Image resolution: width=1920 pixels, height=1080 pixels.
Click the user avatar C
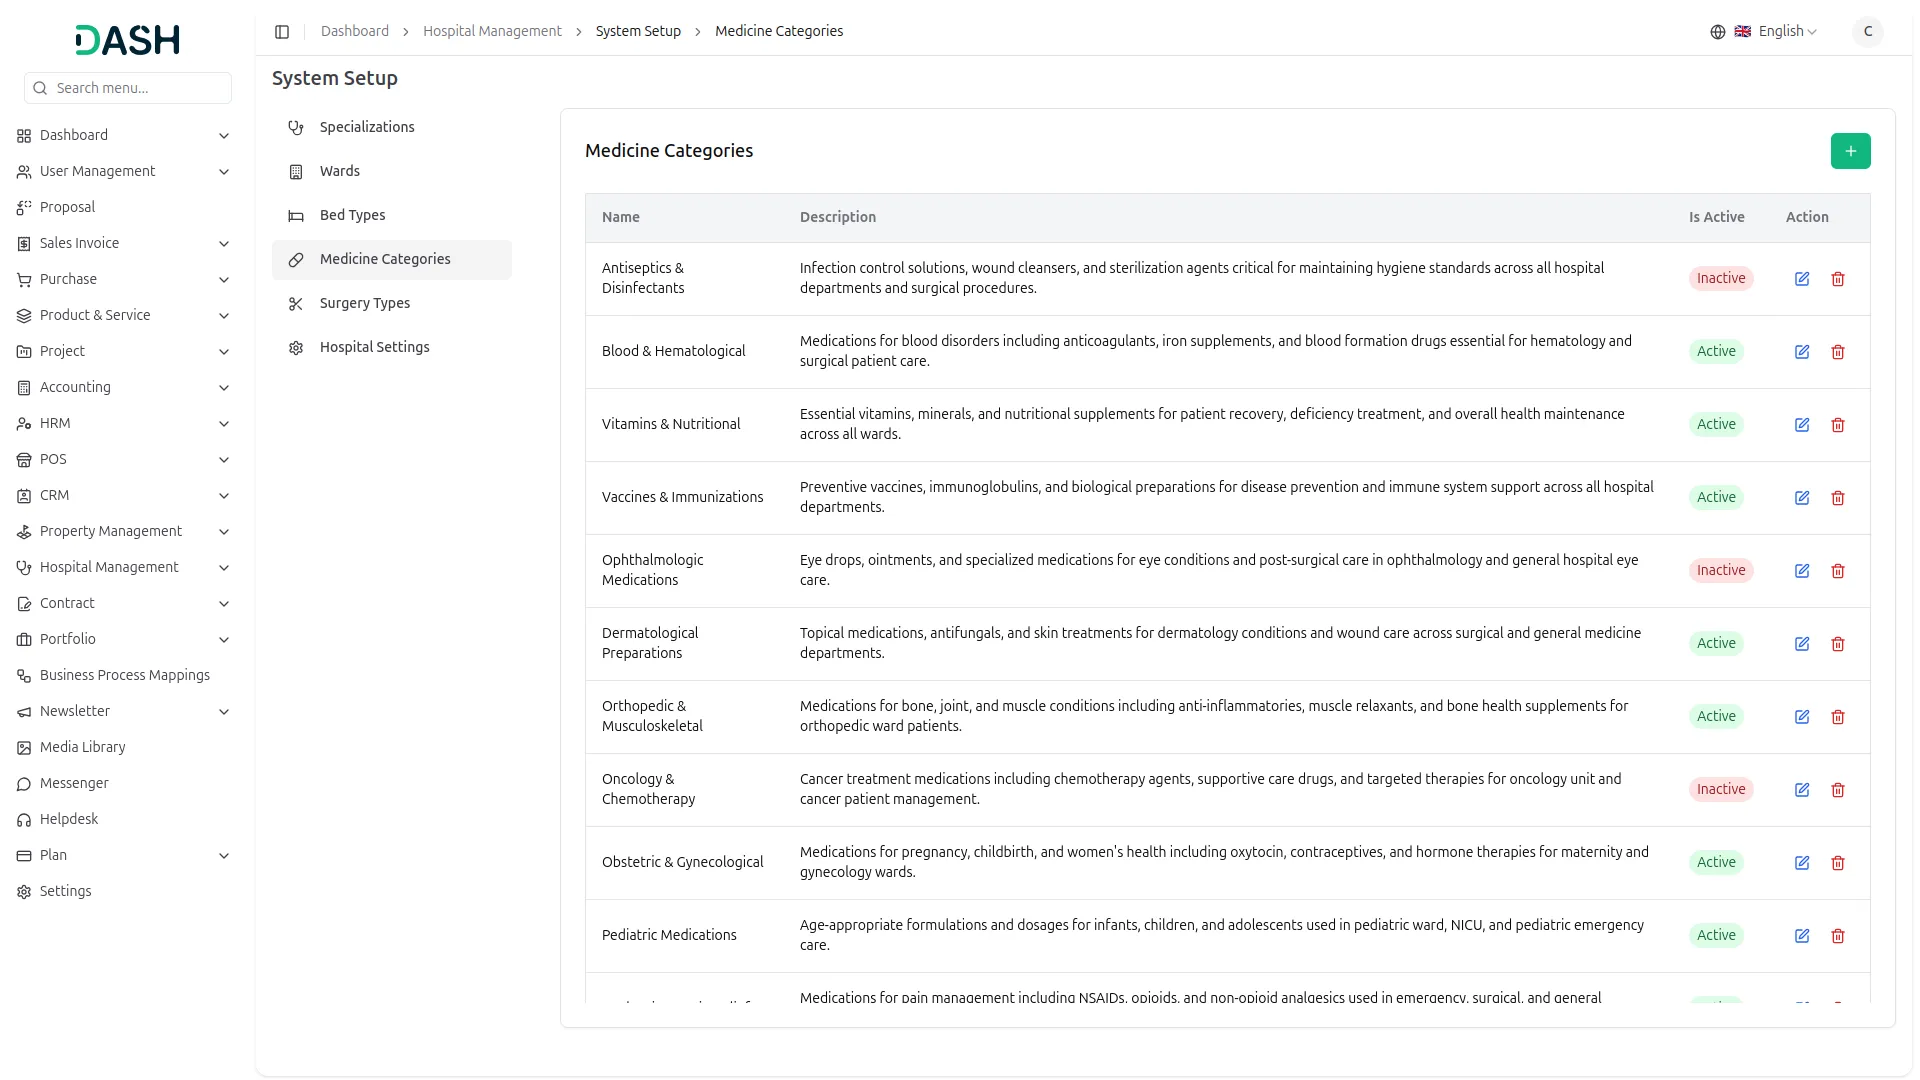point(1867,32)
